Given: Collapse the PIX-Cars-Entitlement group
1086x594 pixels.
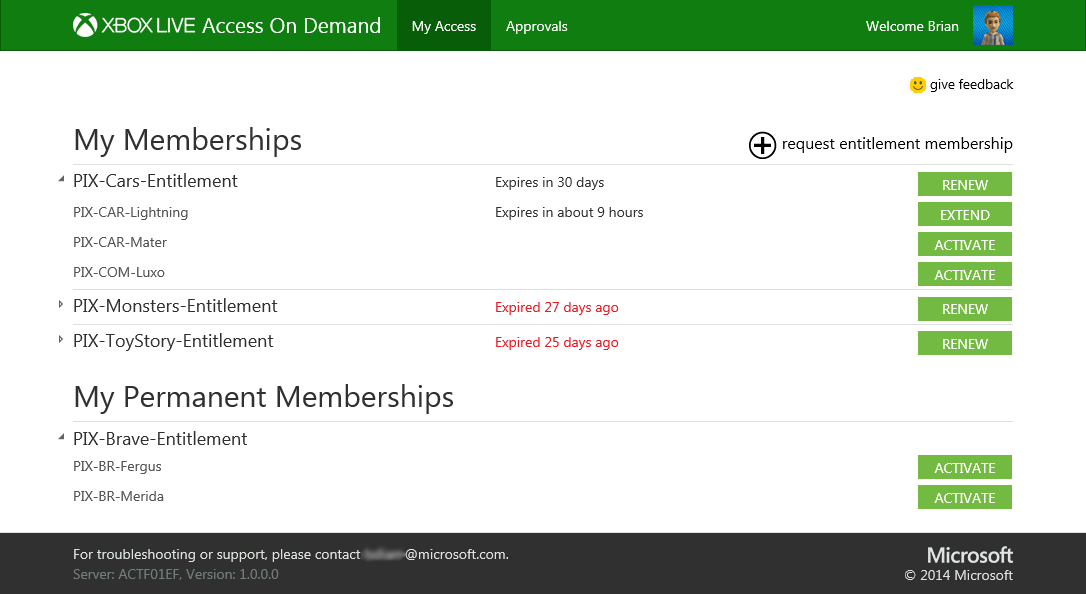Looking at the screenshot, I should point(61,180).
